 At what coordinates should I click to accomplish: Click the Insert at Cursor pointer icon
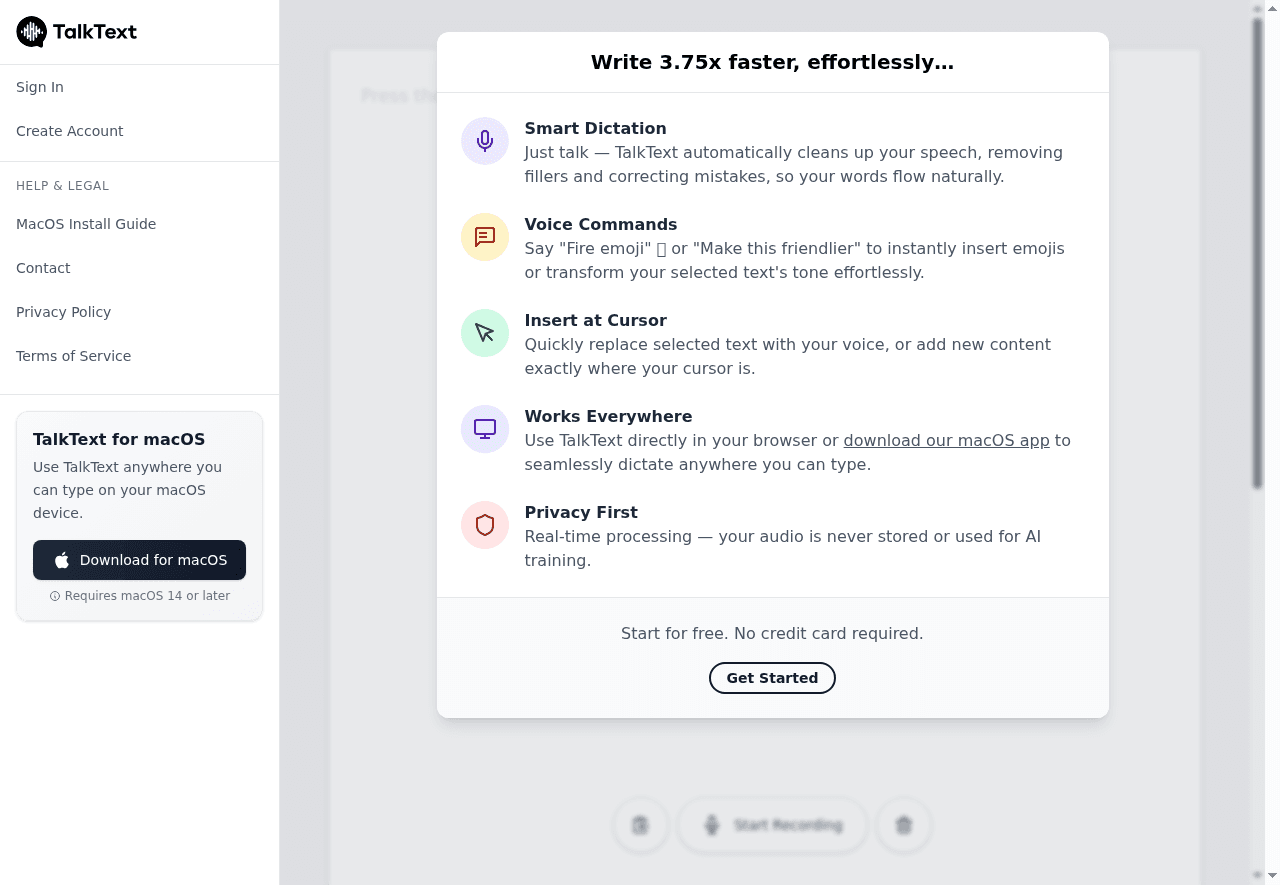[x=485, y=333]
